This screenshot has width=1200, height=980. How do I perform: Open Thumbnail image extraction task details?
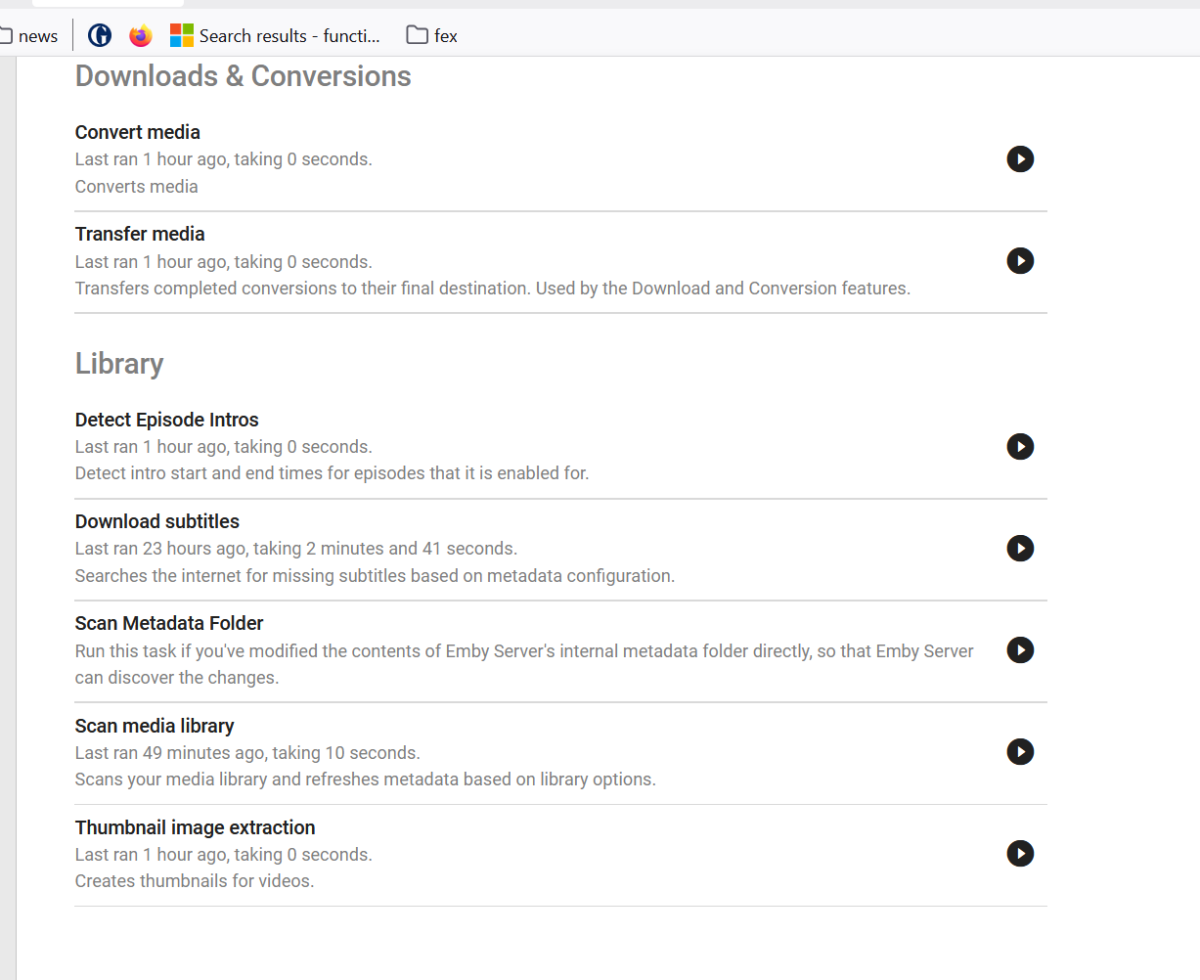(194, 828)
